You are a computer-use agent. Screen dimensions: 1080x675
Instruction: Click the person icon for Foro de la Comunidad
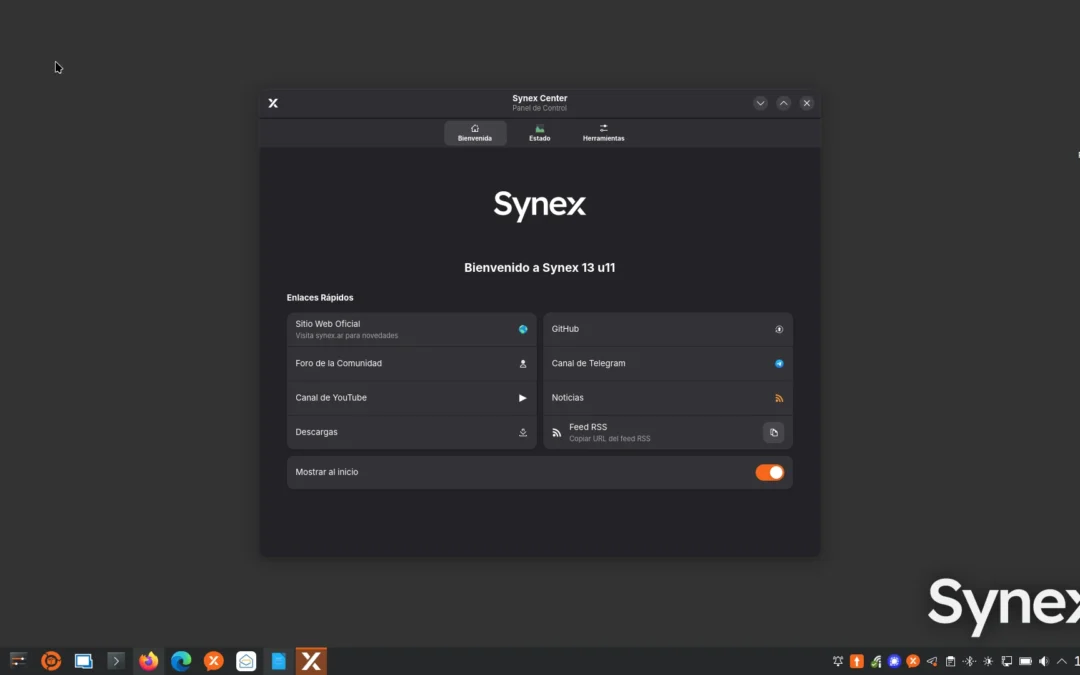click(523, 364)
